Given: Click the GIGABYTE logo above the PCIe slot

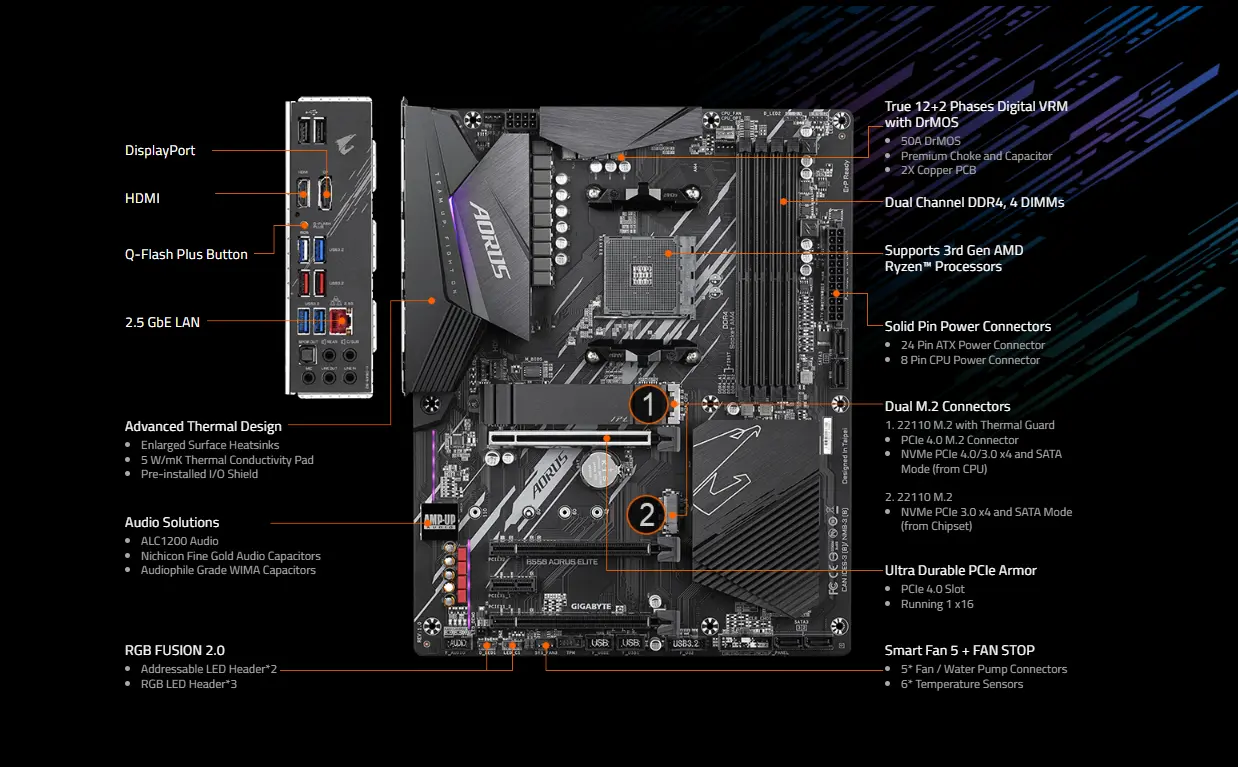Looking at the screenshot, I should coord(590,606).
